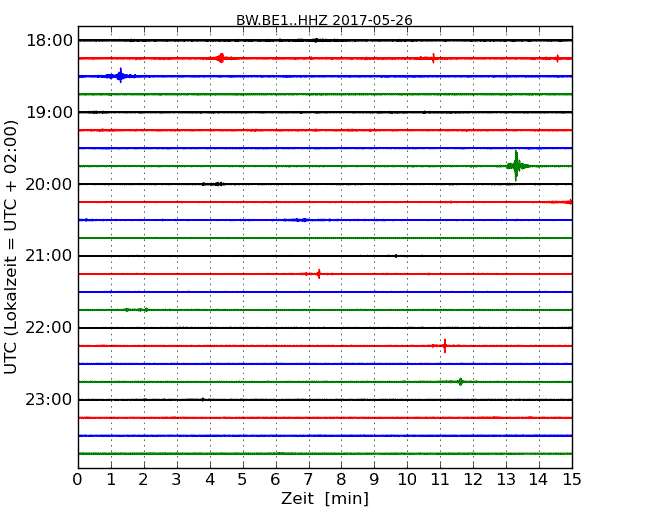This screenshot has width=650, height=520.
Task: Select the green signal near minute 2 on the 21:45 trace
Action: pos(136,310)
